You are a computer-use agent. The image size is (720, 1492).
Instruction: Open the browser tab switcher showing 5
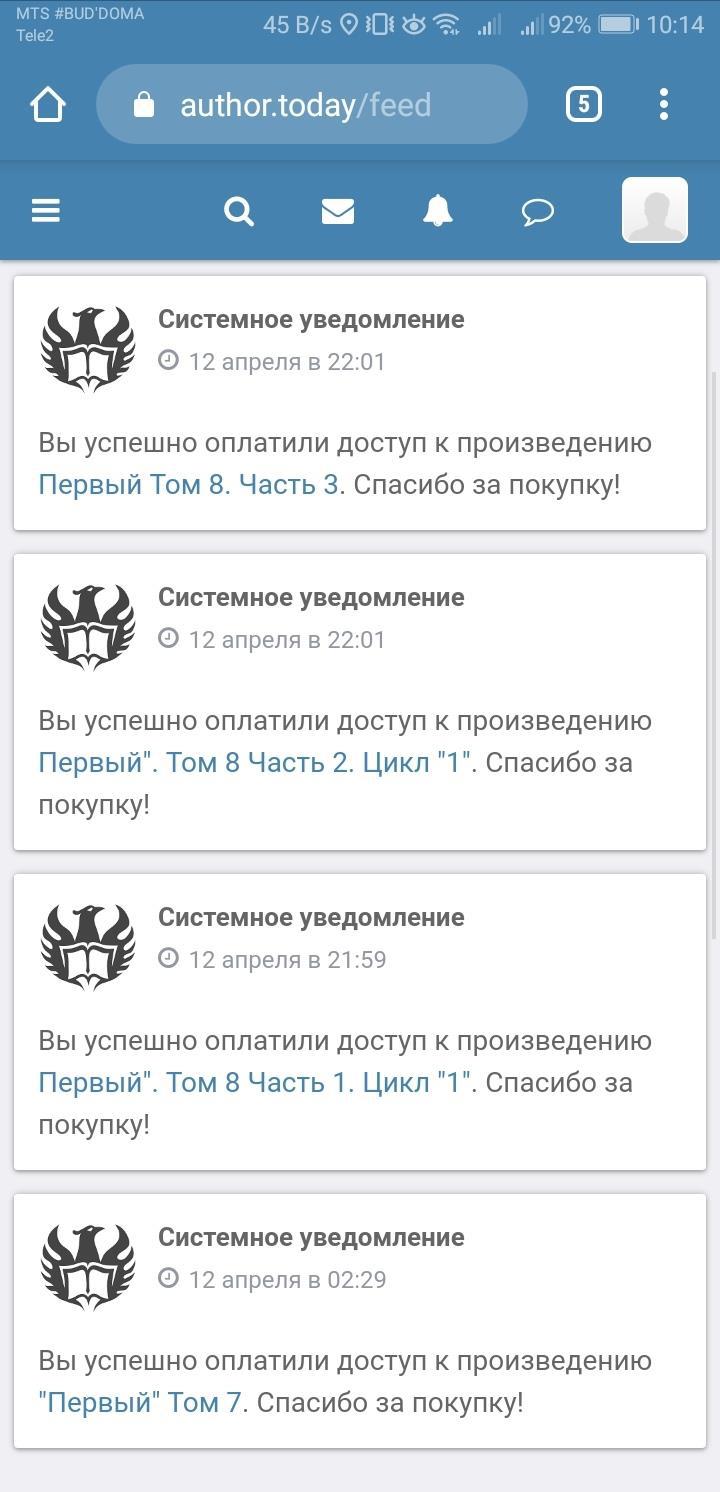point(584,104)
